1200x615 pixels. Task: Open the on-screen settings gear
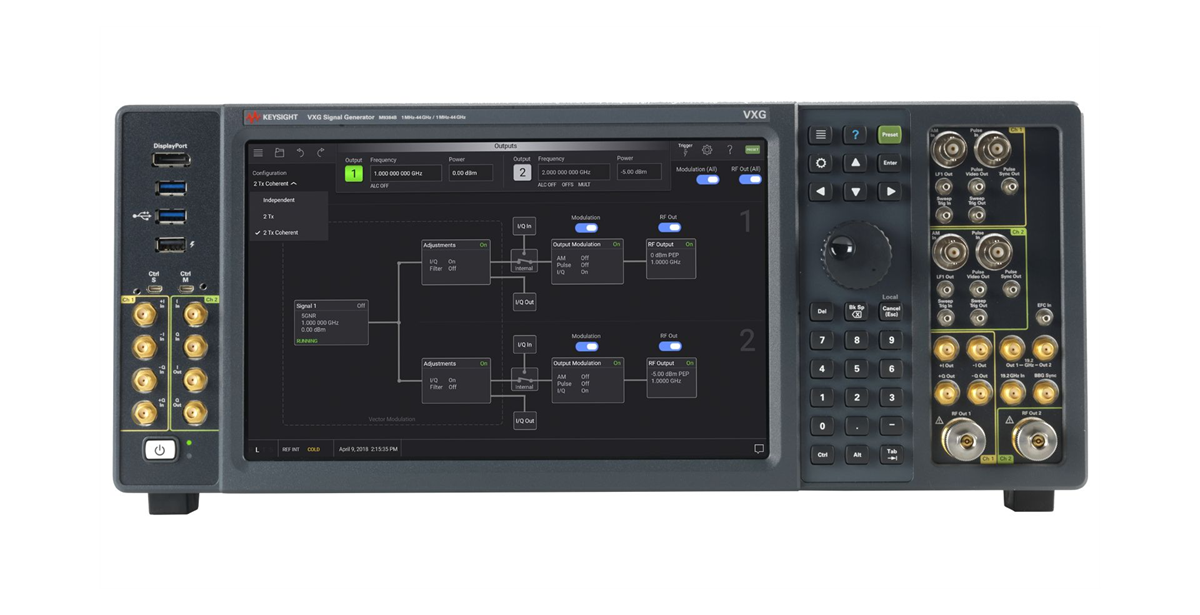pyautogui.click(x=707, y=150)
